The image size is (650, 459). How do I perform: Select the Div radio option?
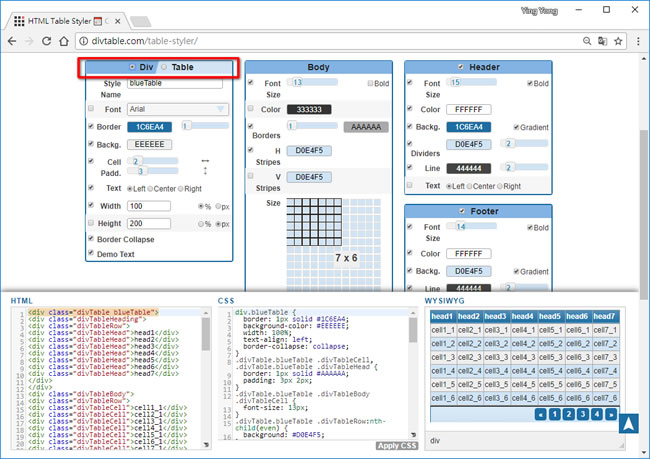pyautogui.click(x=132, y=67)
